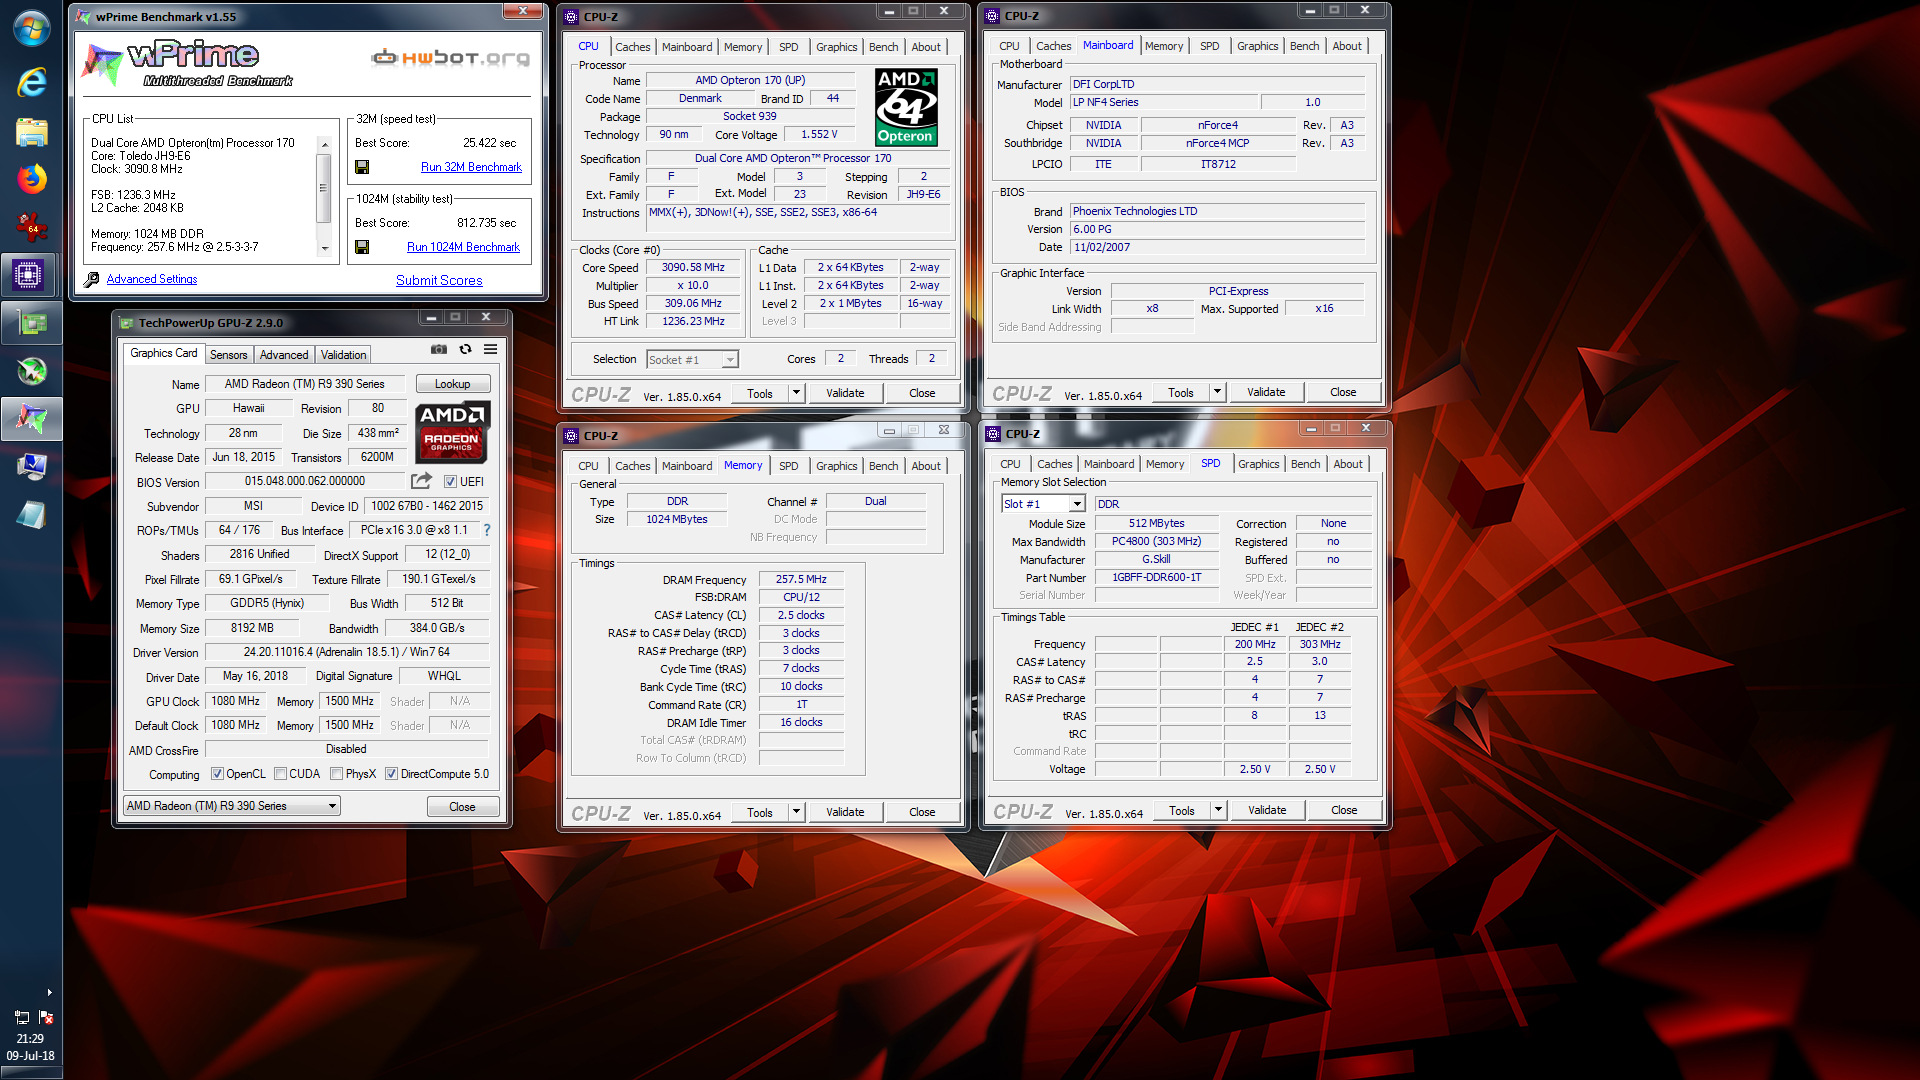Open the Windows Start orb
The image size is (1920, 1080).
point(31,28)
